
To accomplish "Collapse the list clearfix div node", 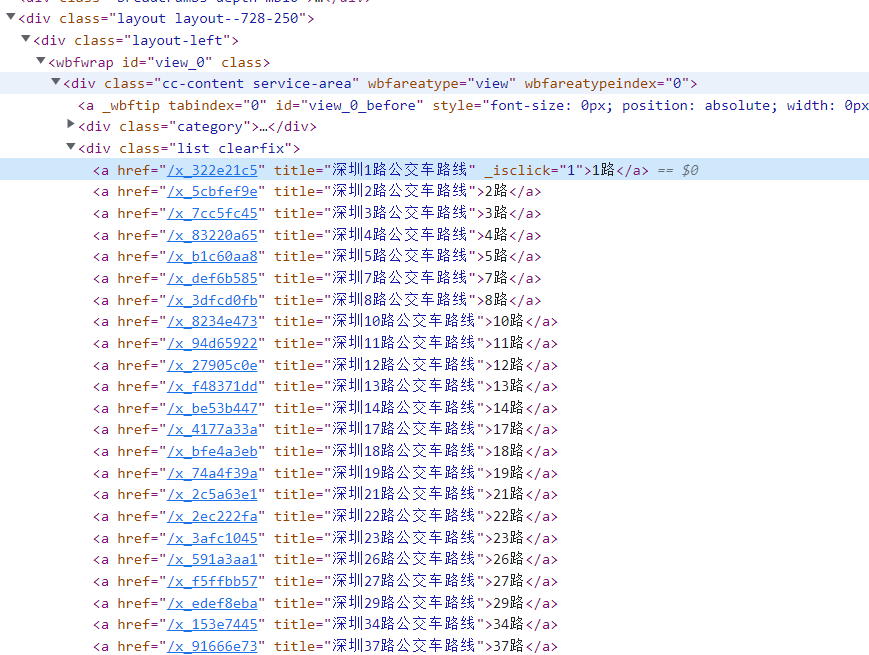I will click(x=70, y=147).
